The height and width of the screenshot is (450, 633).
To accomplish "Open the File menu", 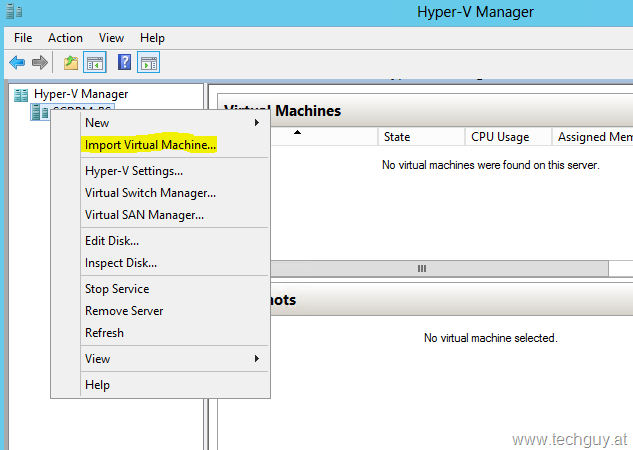I will [23, 38].
